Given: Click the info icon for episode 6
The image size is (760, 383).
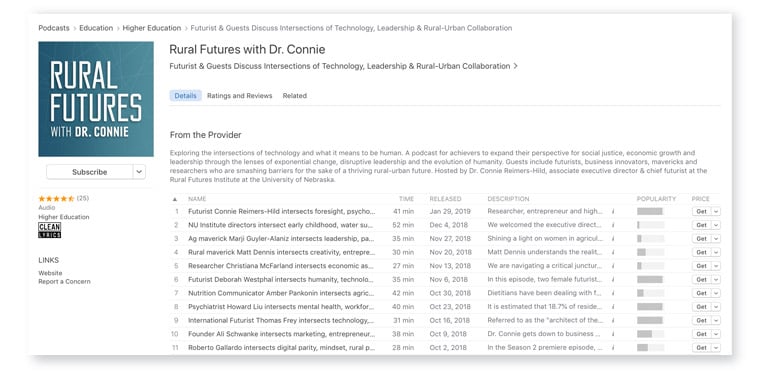Looking at the screenshot, I should click(x=613, y=280).
